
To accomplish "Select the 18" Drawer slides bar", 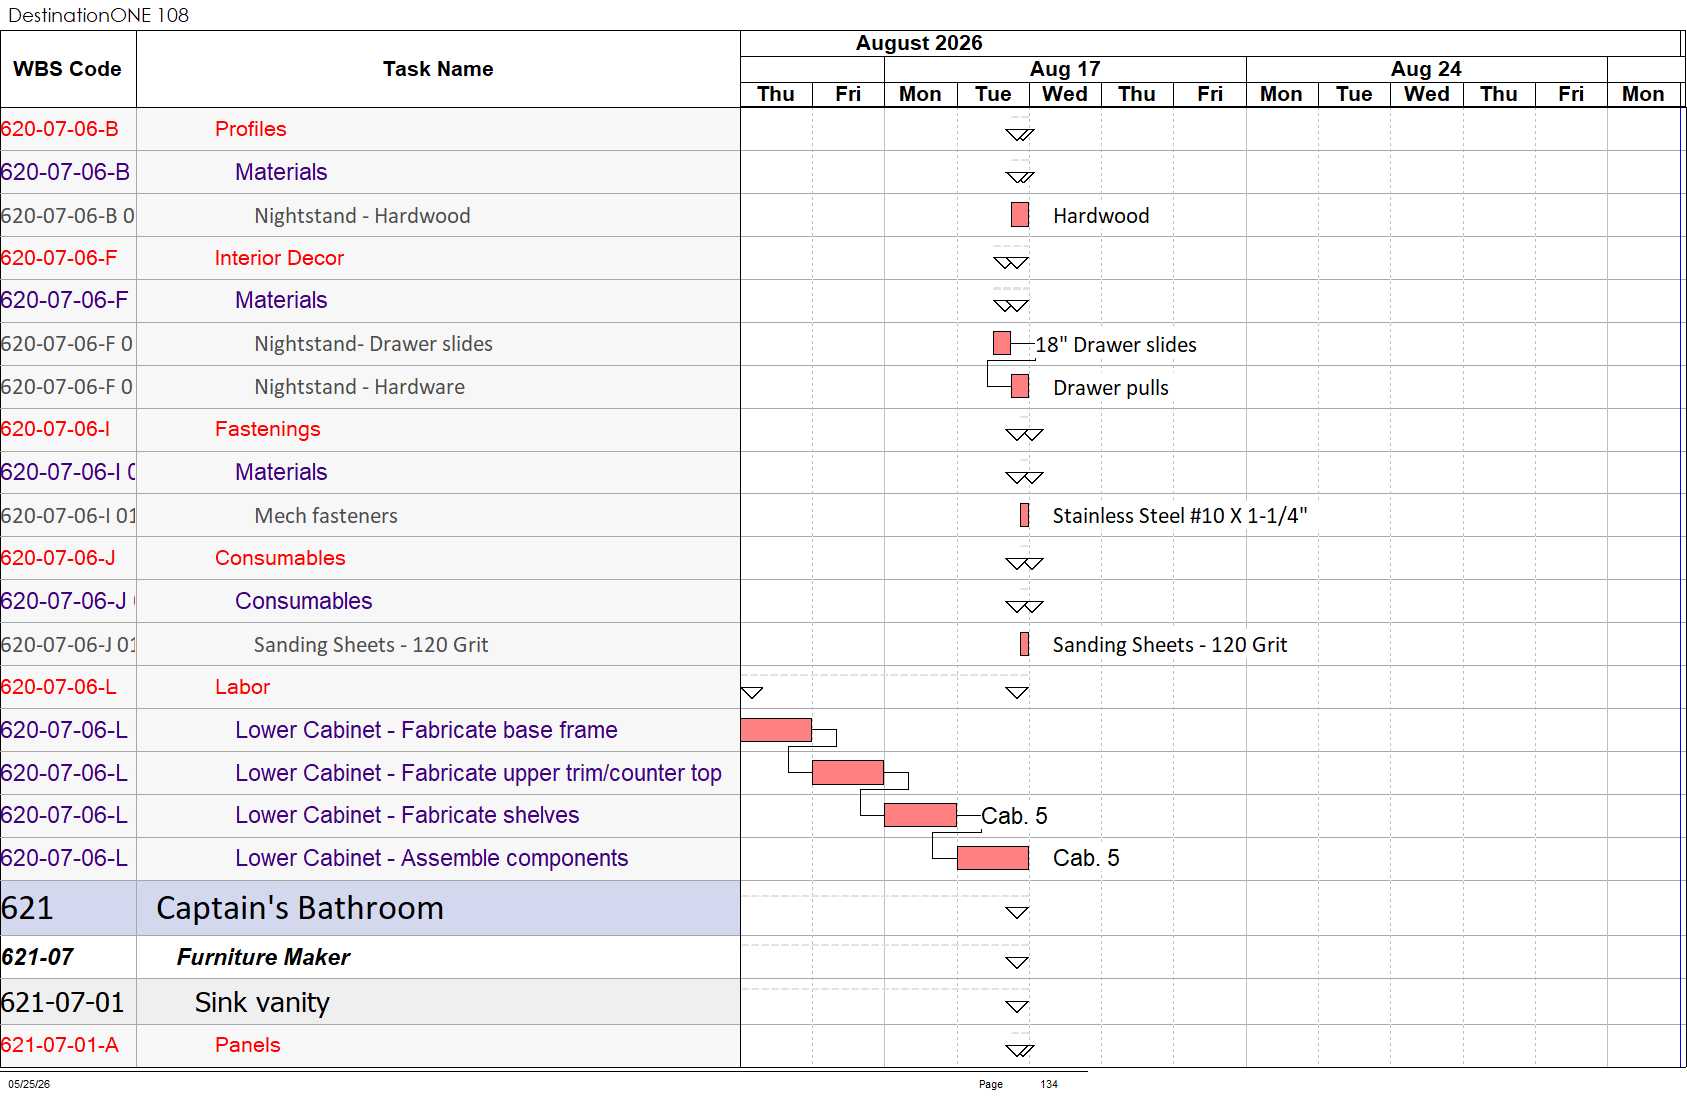I will (x=1002, y=343).
